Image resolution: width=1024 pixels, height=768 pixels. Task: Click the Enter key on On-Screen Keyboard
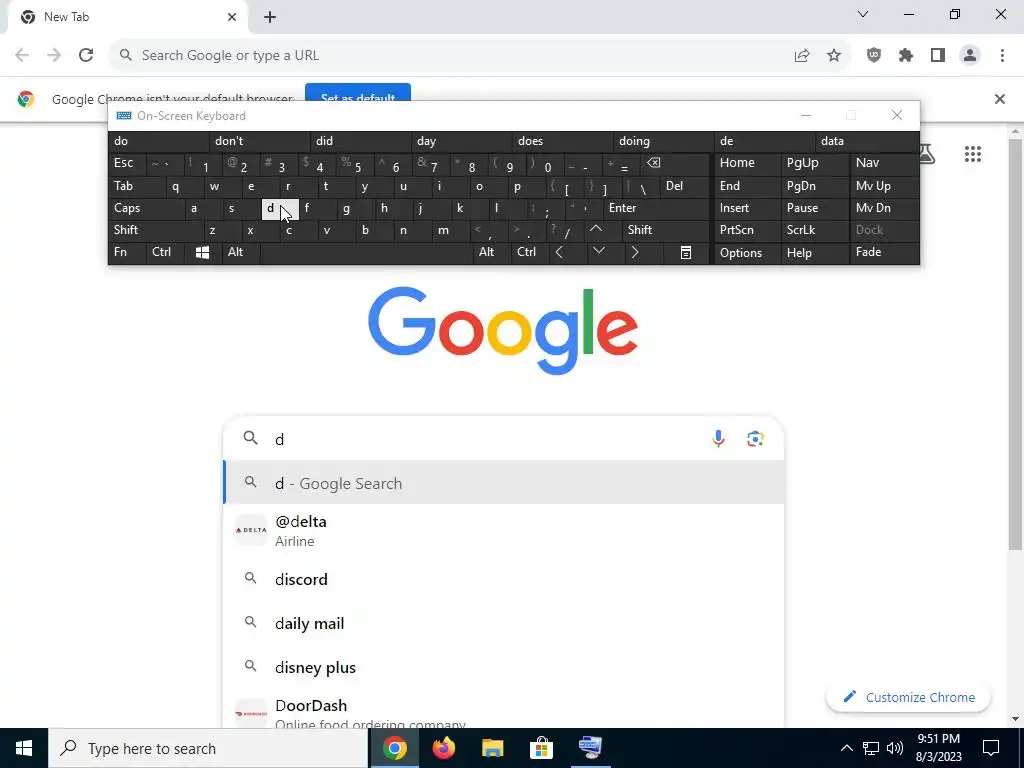(656, 208)
